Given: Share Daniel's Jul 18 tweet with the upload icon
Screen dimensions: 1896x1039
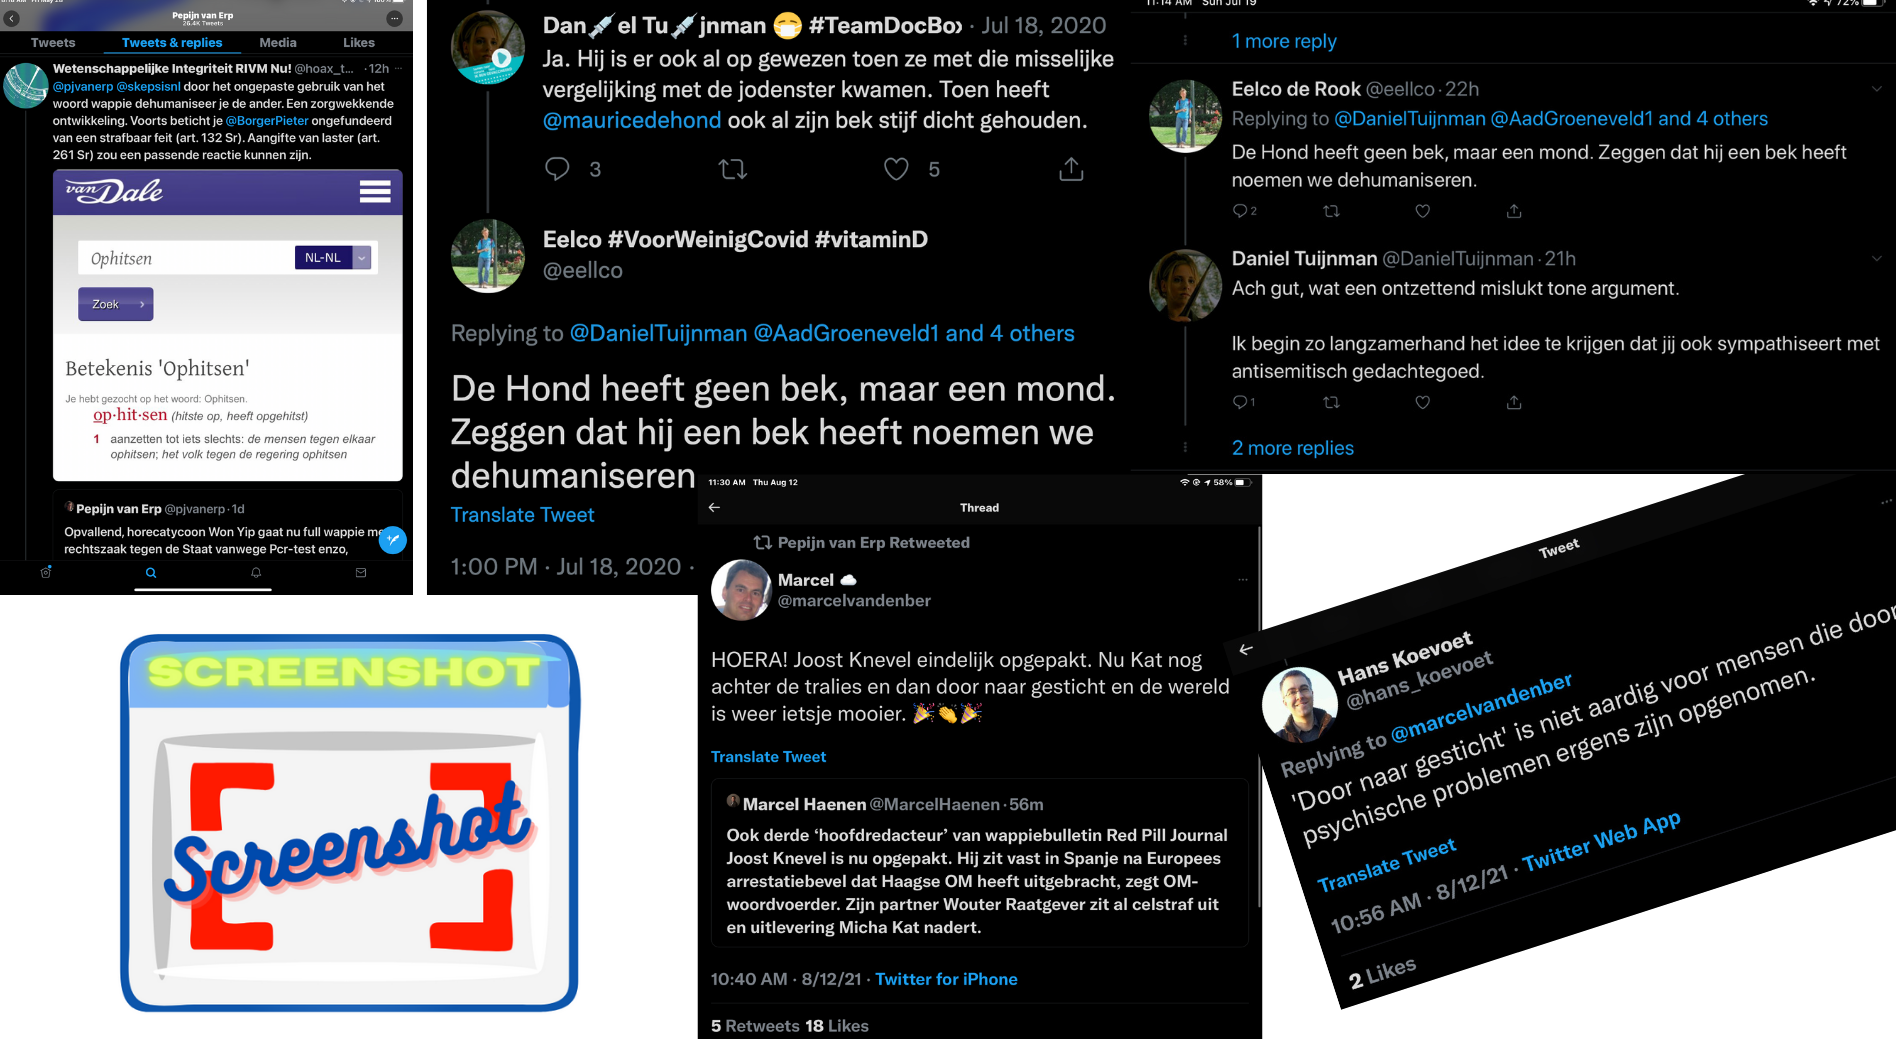Looking at the screenshot, I should click(1071, 169).
